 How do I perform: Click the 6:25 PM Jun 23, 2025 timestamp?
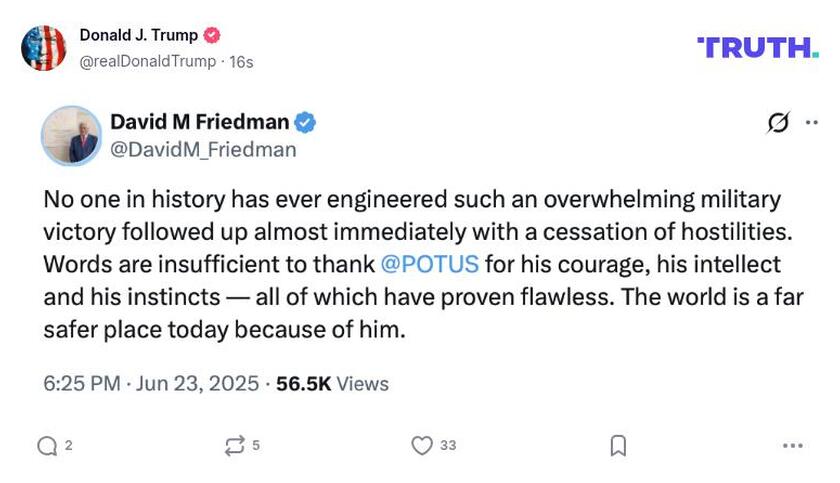(151, 383)
